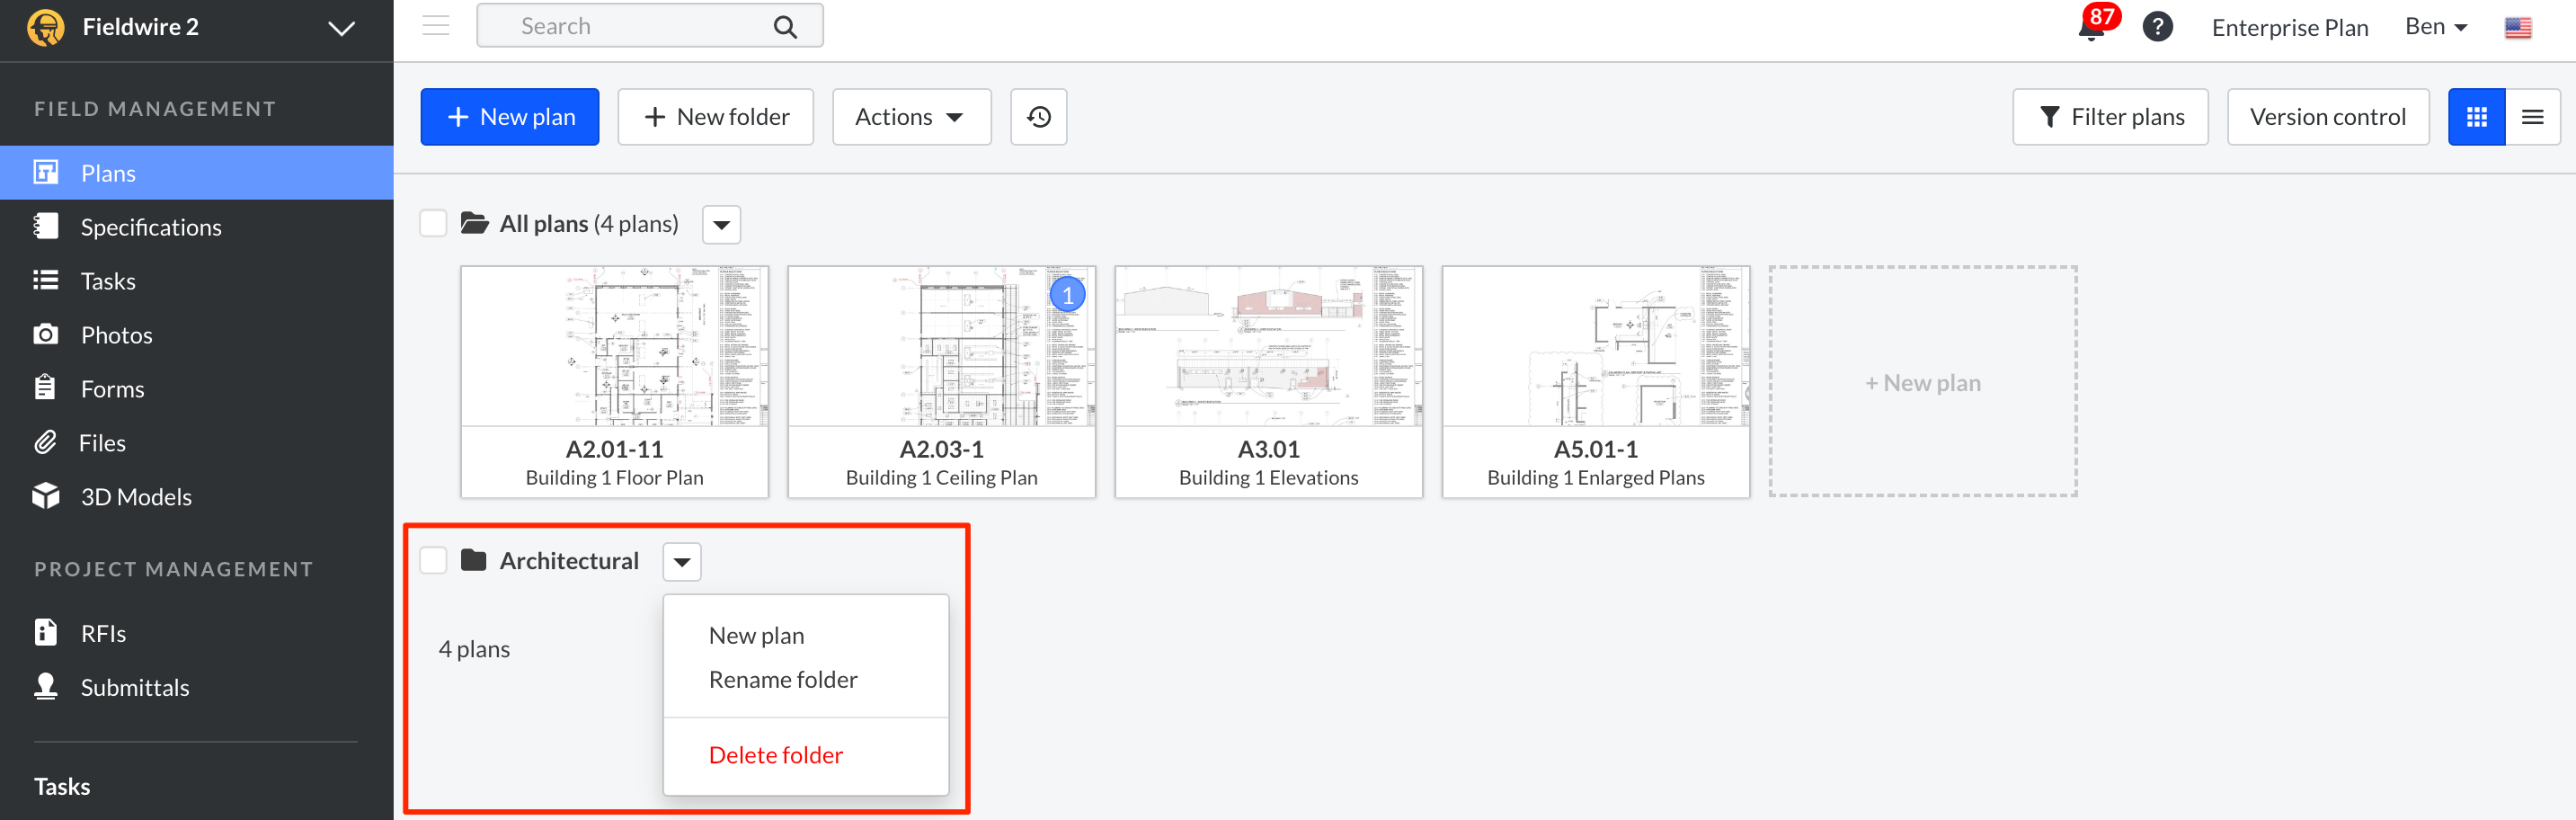
Task: Select Rename folder from context menu
Action: pyautogui.click(x=783, y=678)
